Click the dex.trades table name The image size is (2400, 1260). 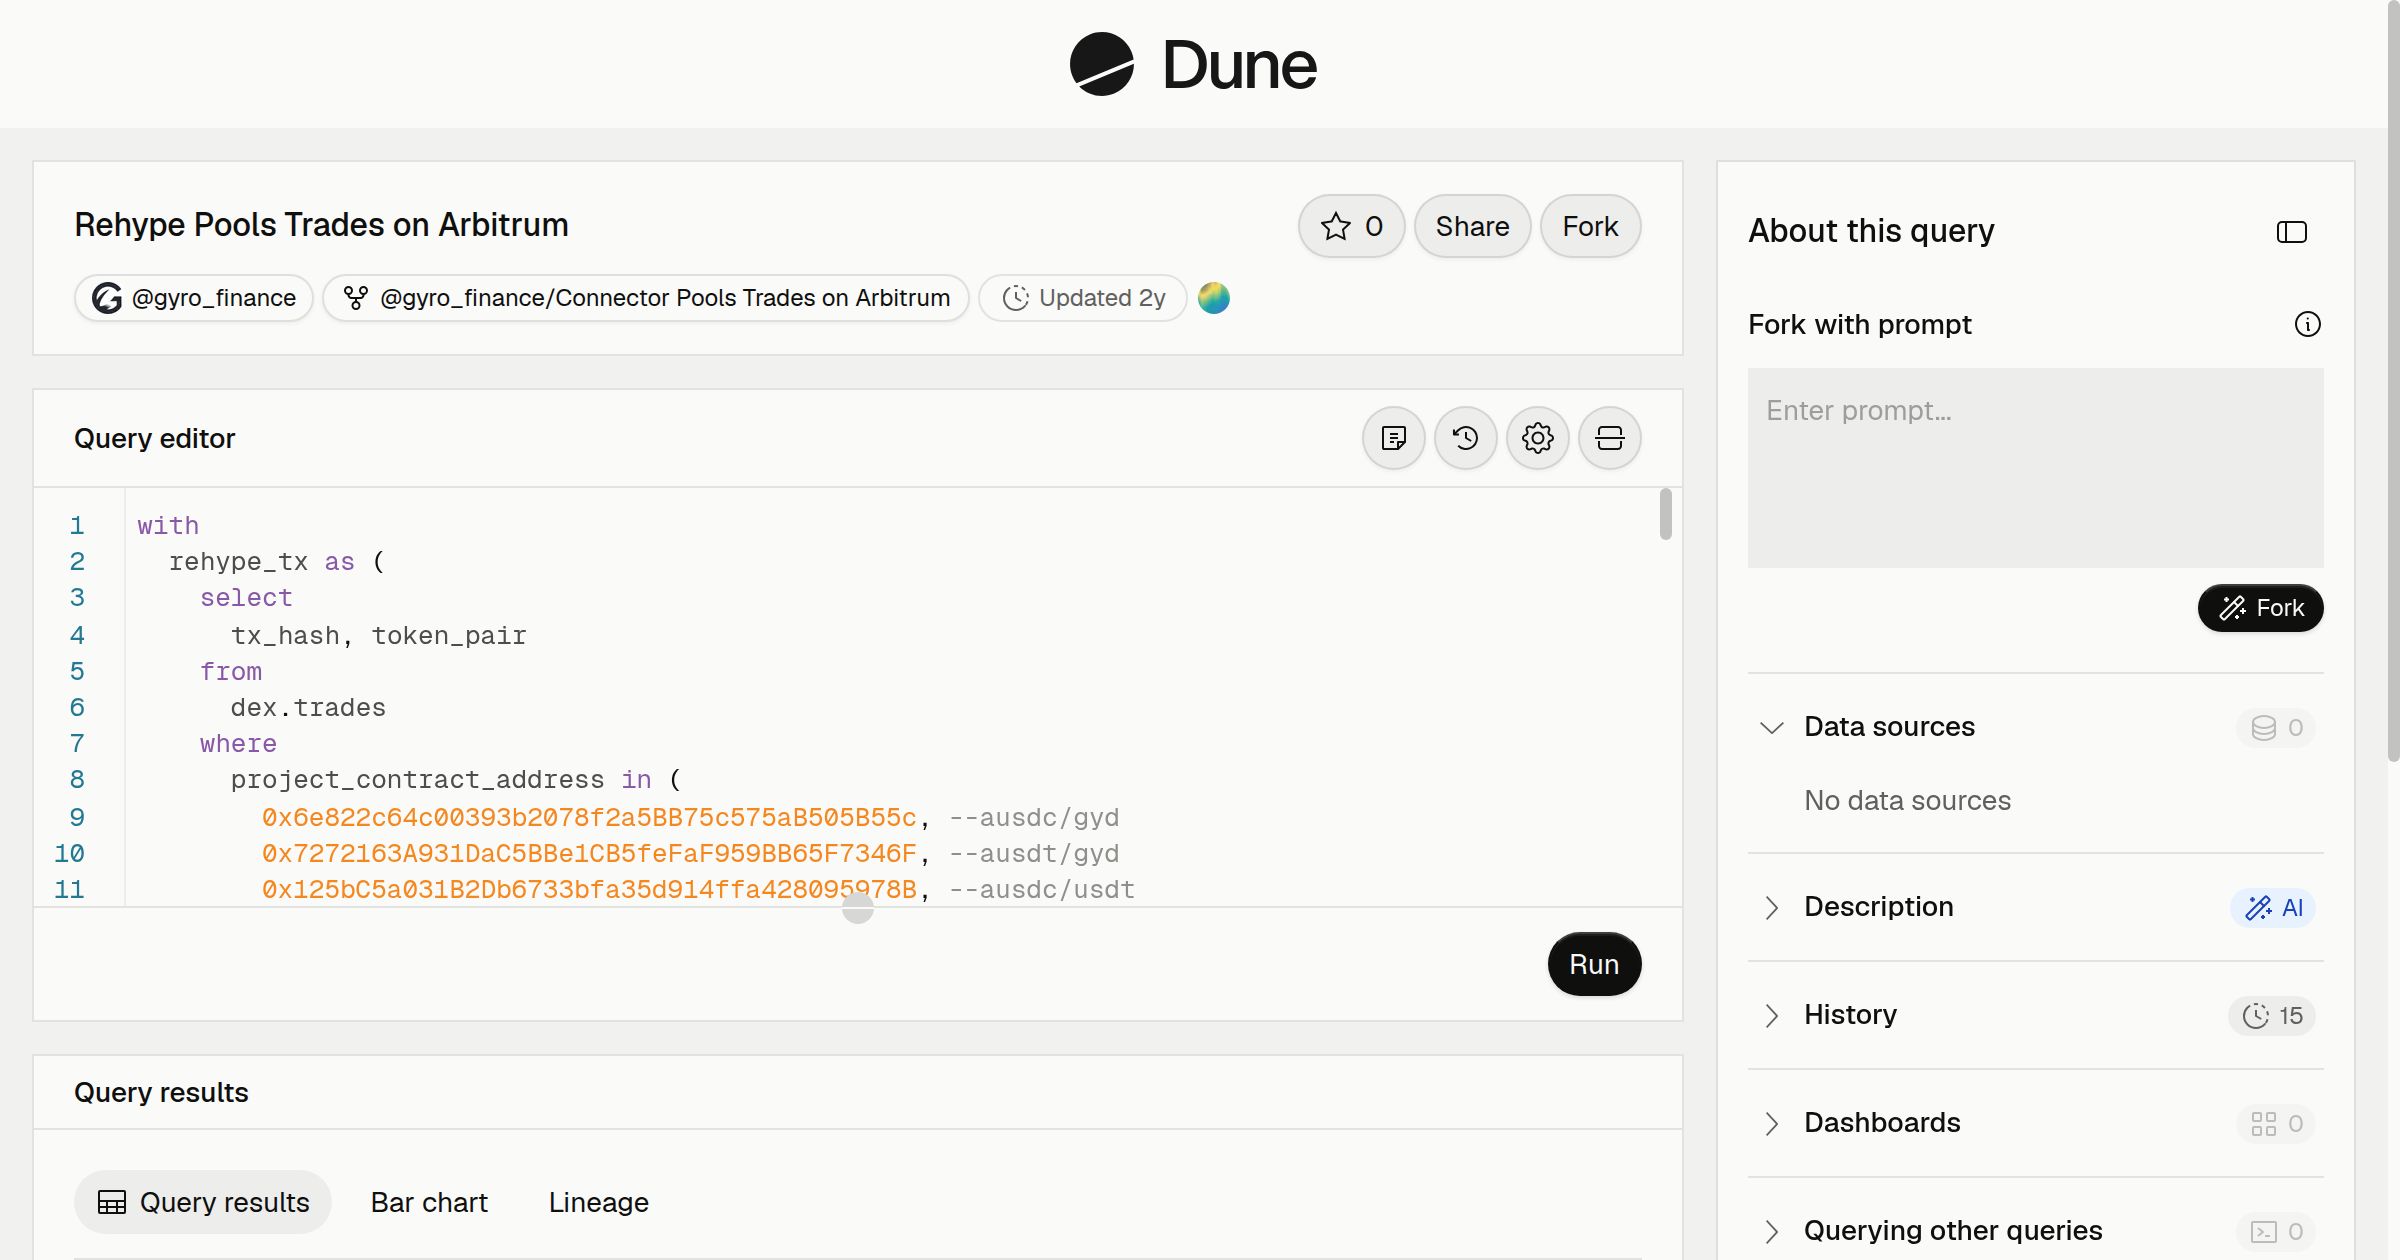click(x=308, y=708)
